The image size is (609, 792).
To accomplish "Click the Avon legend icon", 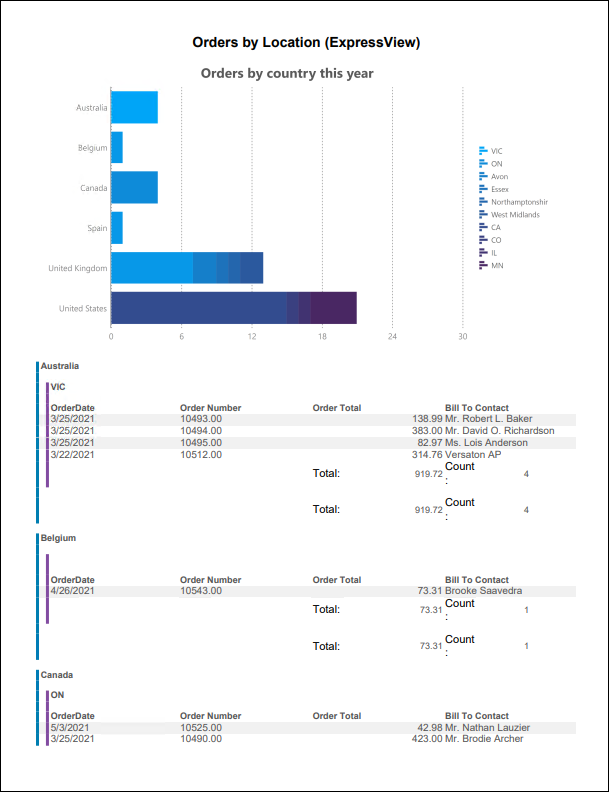I will (x=483, y=176).
